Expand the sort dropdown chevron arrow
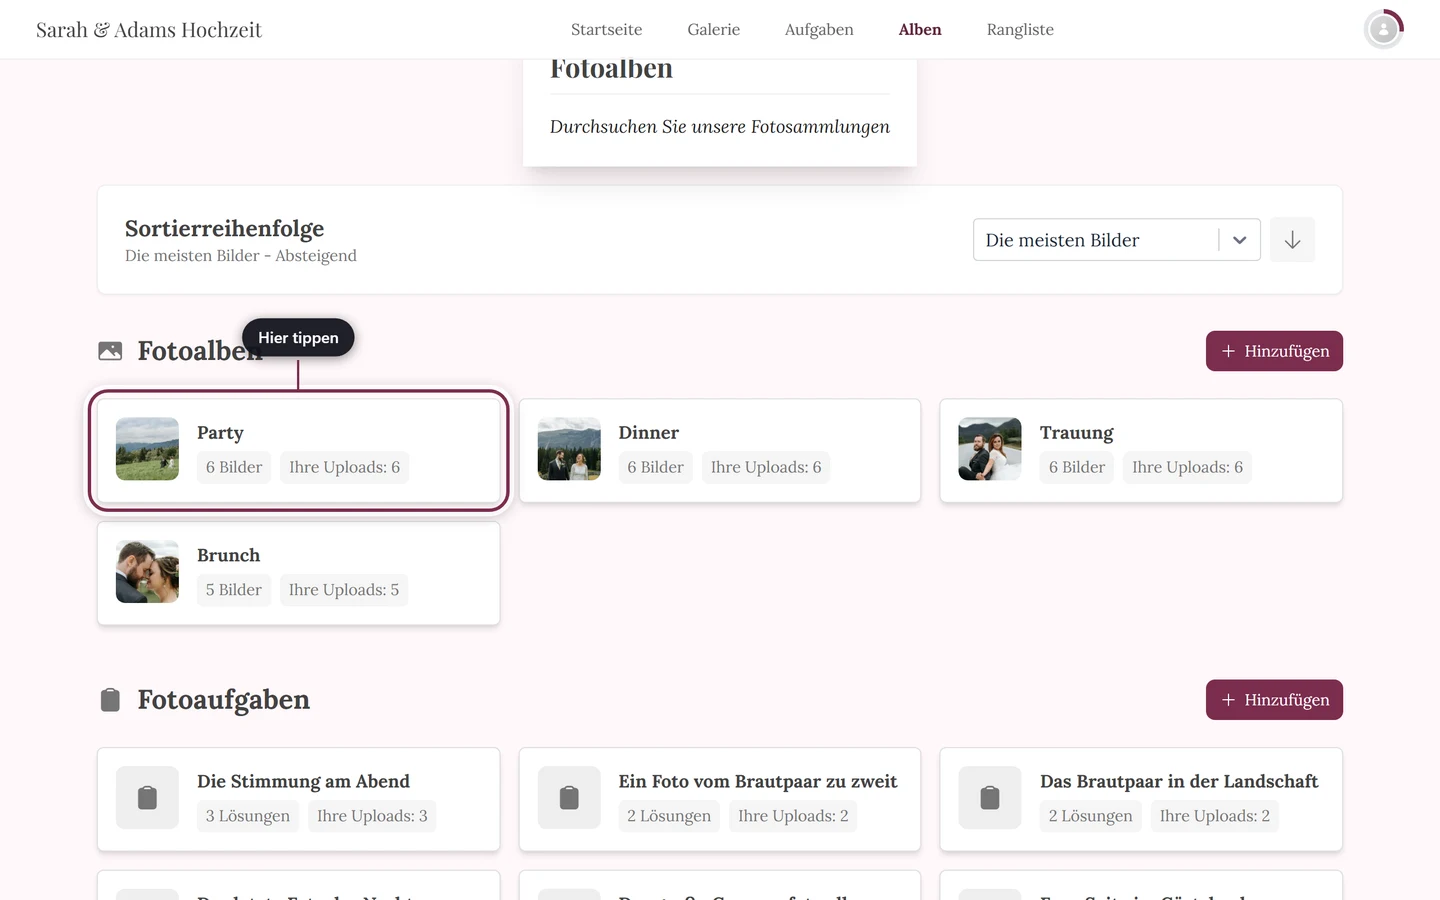 tap(1240, 240)
